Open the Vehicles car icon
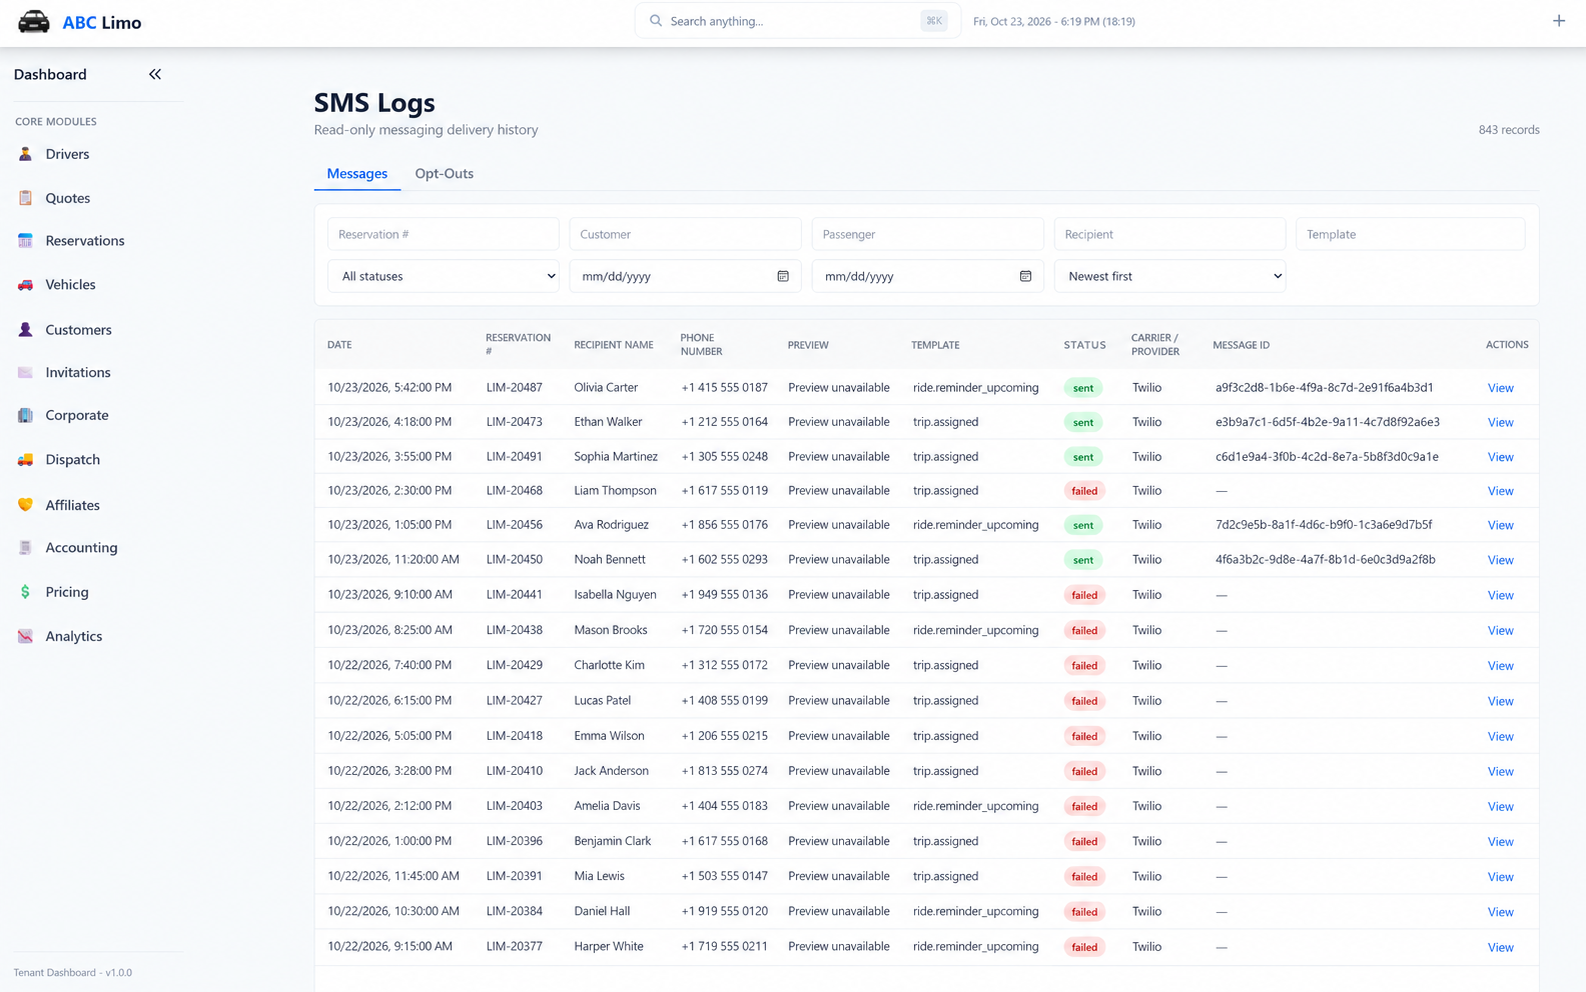 [25, 284]
